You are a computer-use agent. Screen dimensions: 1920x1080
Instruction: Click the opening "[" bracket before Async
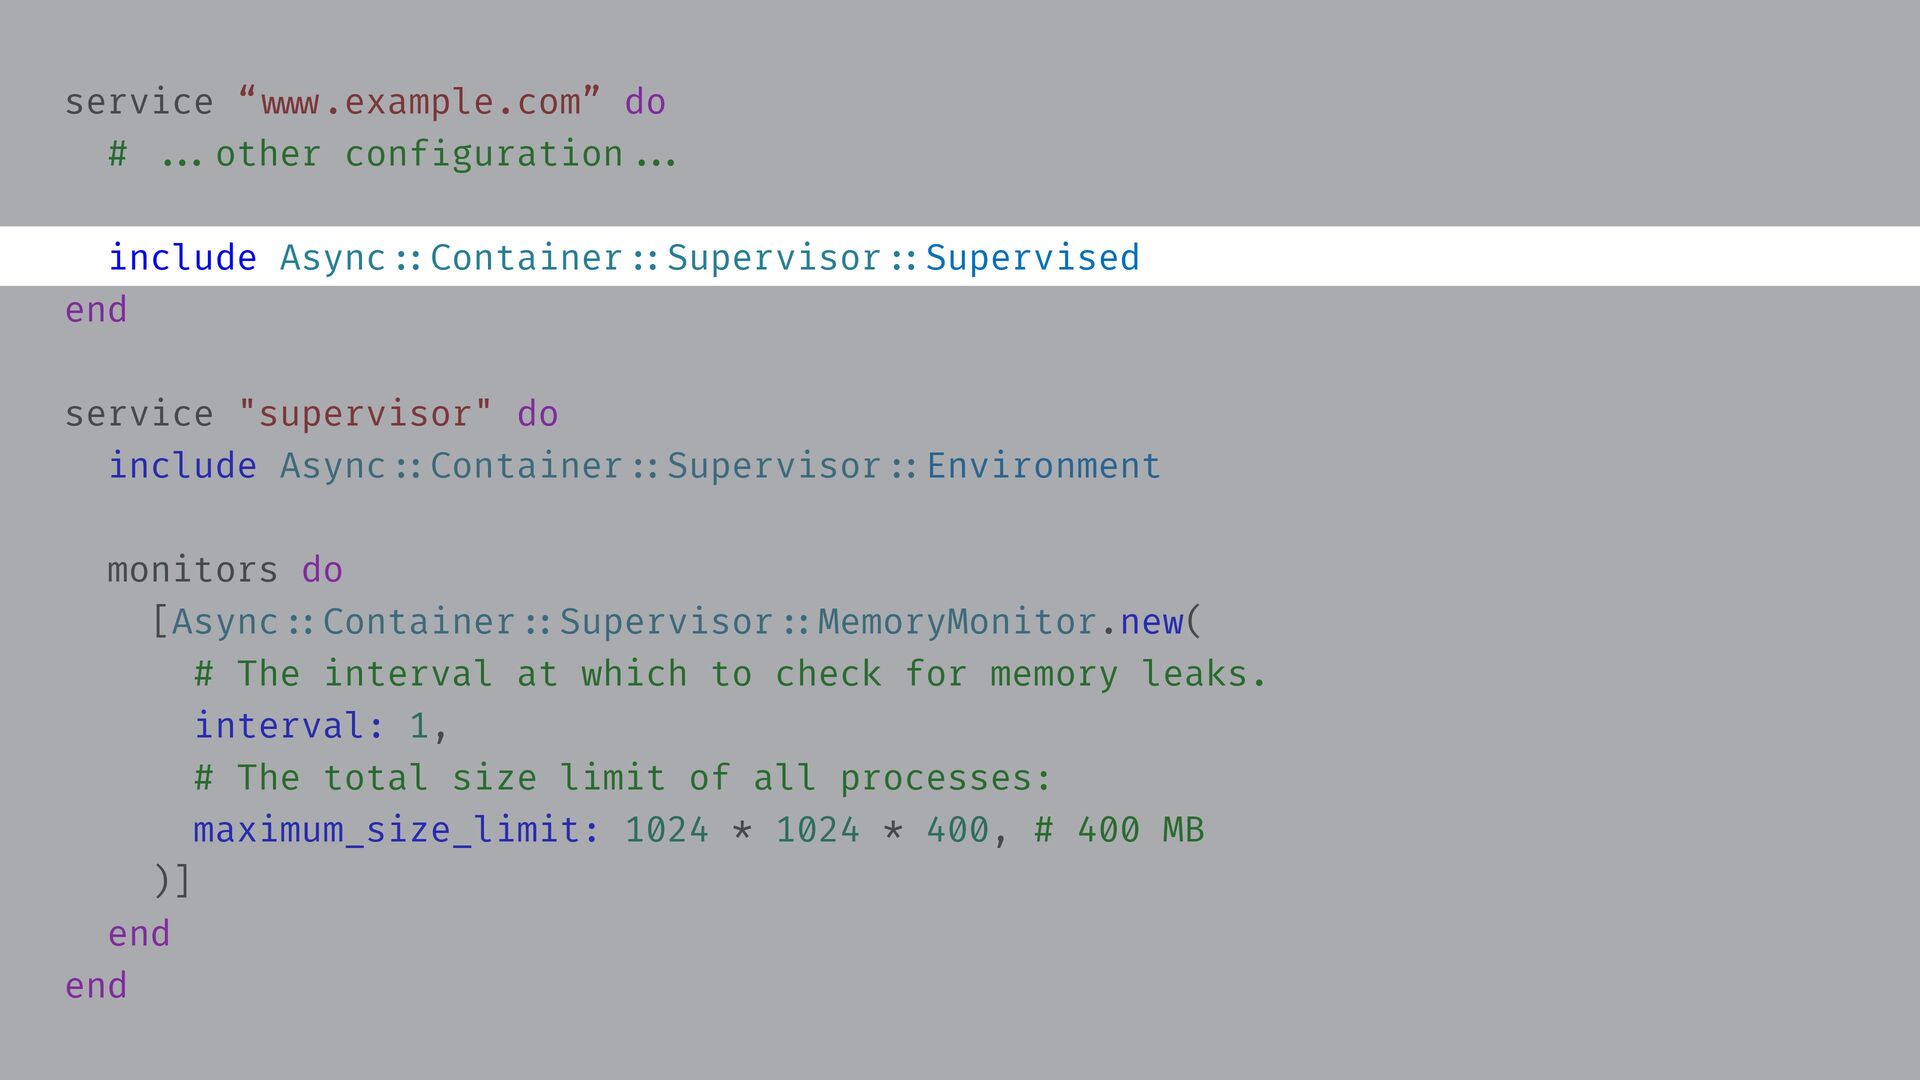(x=160, y=622)
